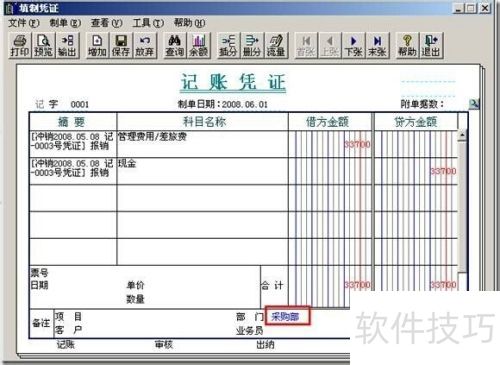Jump to last voucher with 末张
Screen dimensions: 500x365
click(377, 46)
